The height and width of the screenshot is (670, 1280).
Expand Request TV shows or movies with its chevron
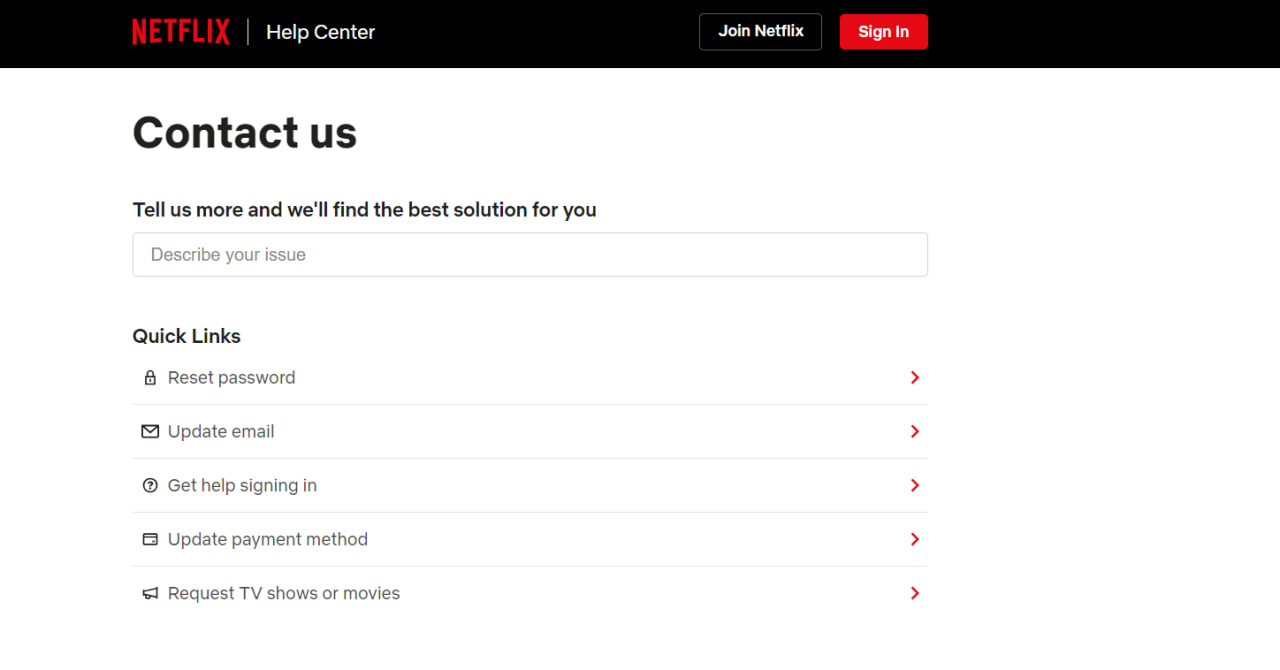[x=913, y=593]
